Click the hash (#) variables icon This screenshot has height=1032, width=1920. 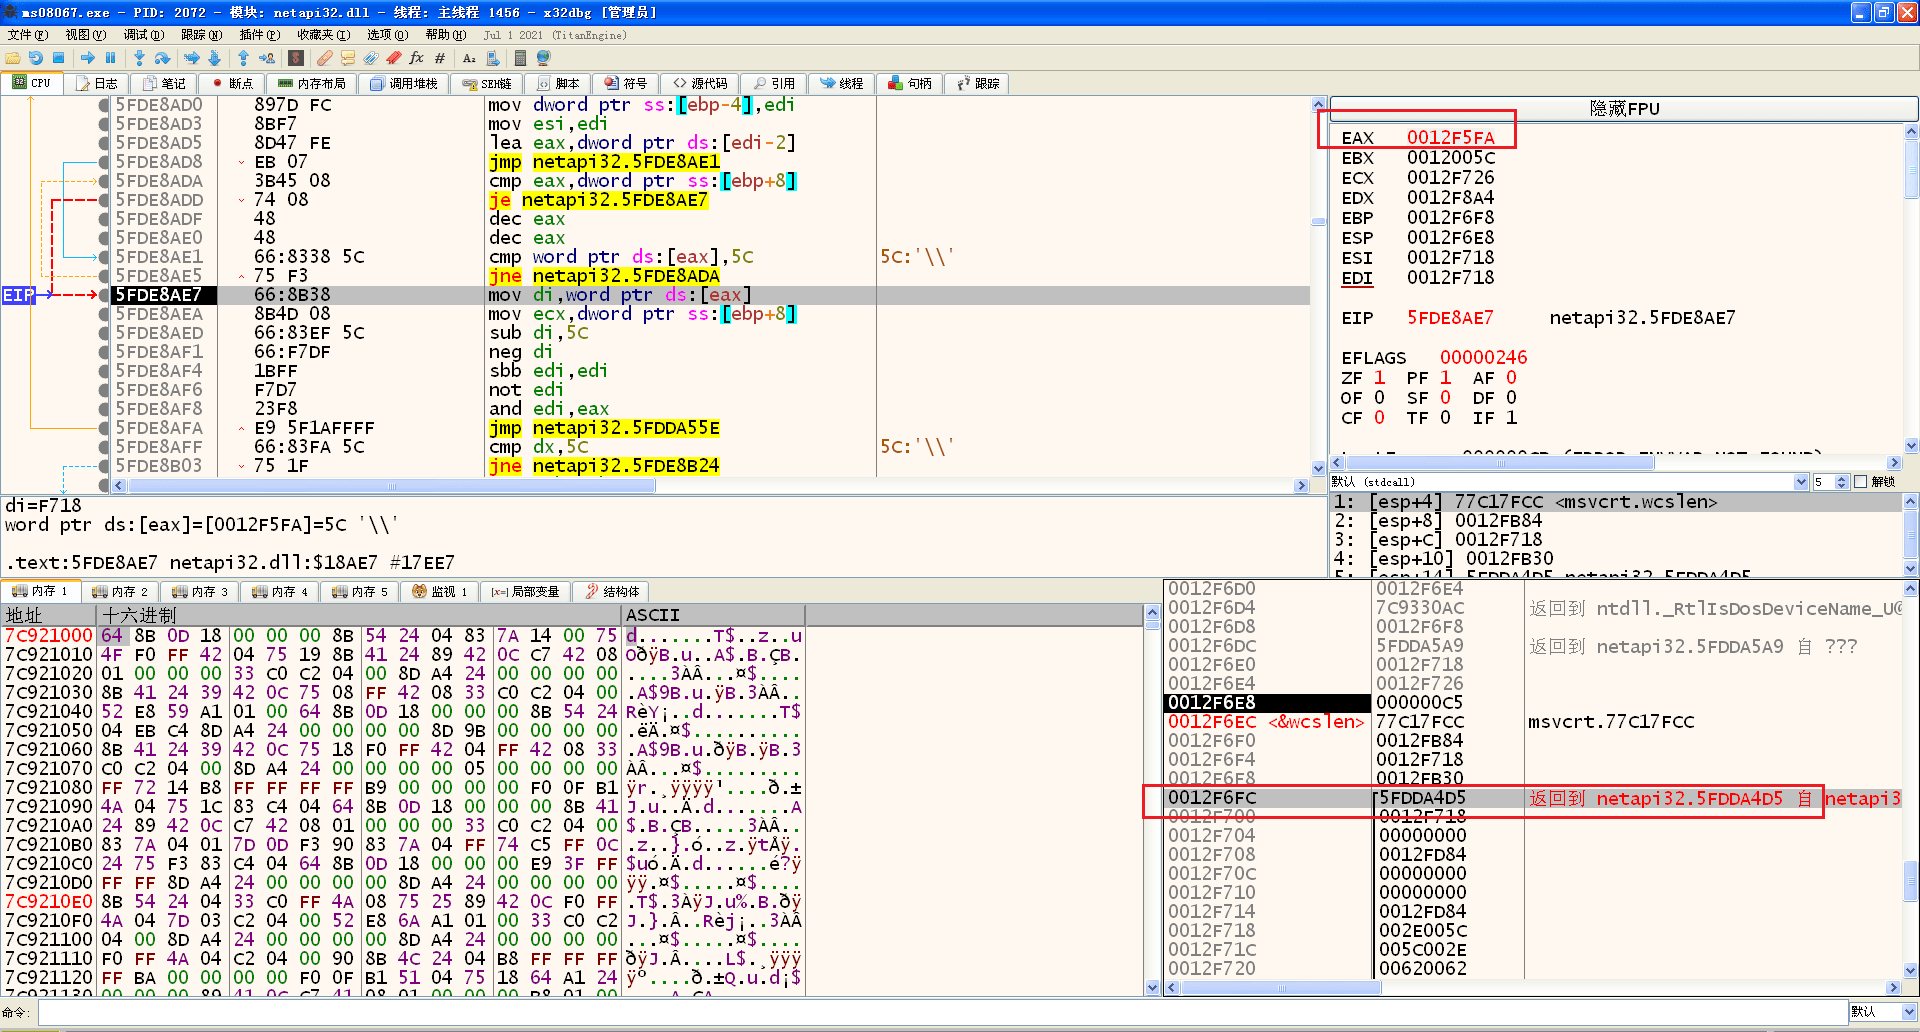coord(440,58)
